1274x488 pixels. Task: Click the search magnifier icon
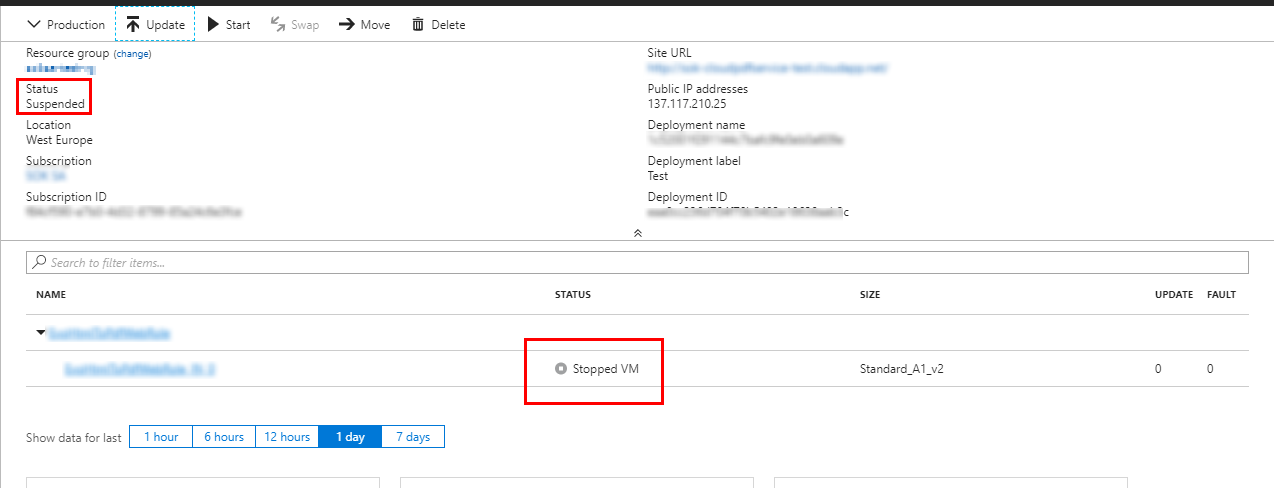point(40,262)
